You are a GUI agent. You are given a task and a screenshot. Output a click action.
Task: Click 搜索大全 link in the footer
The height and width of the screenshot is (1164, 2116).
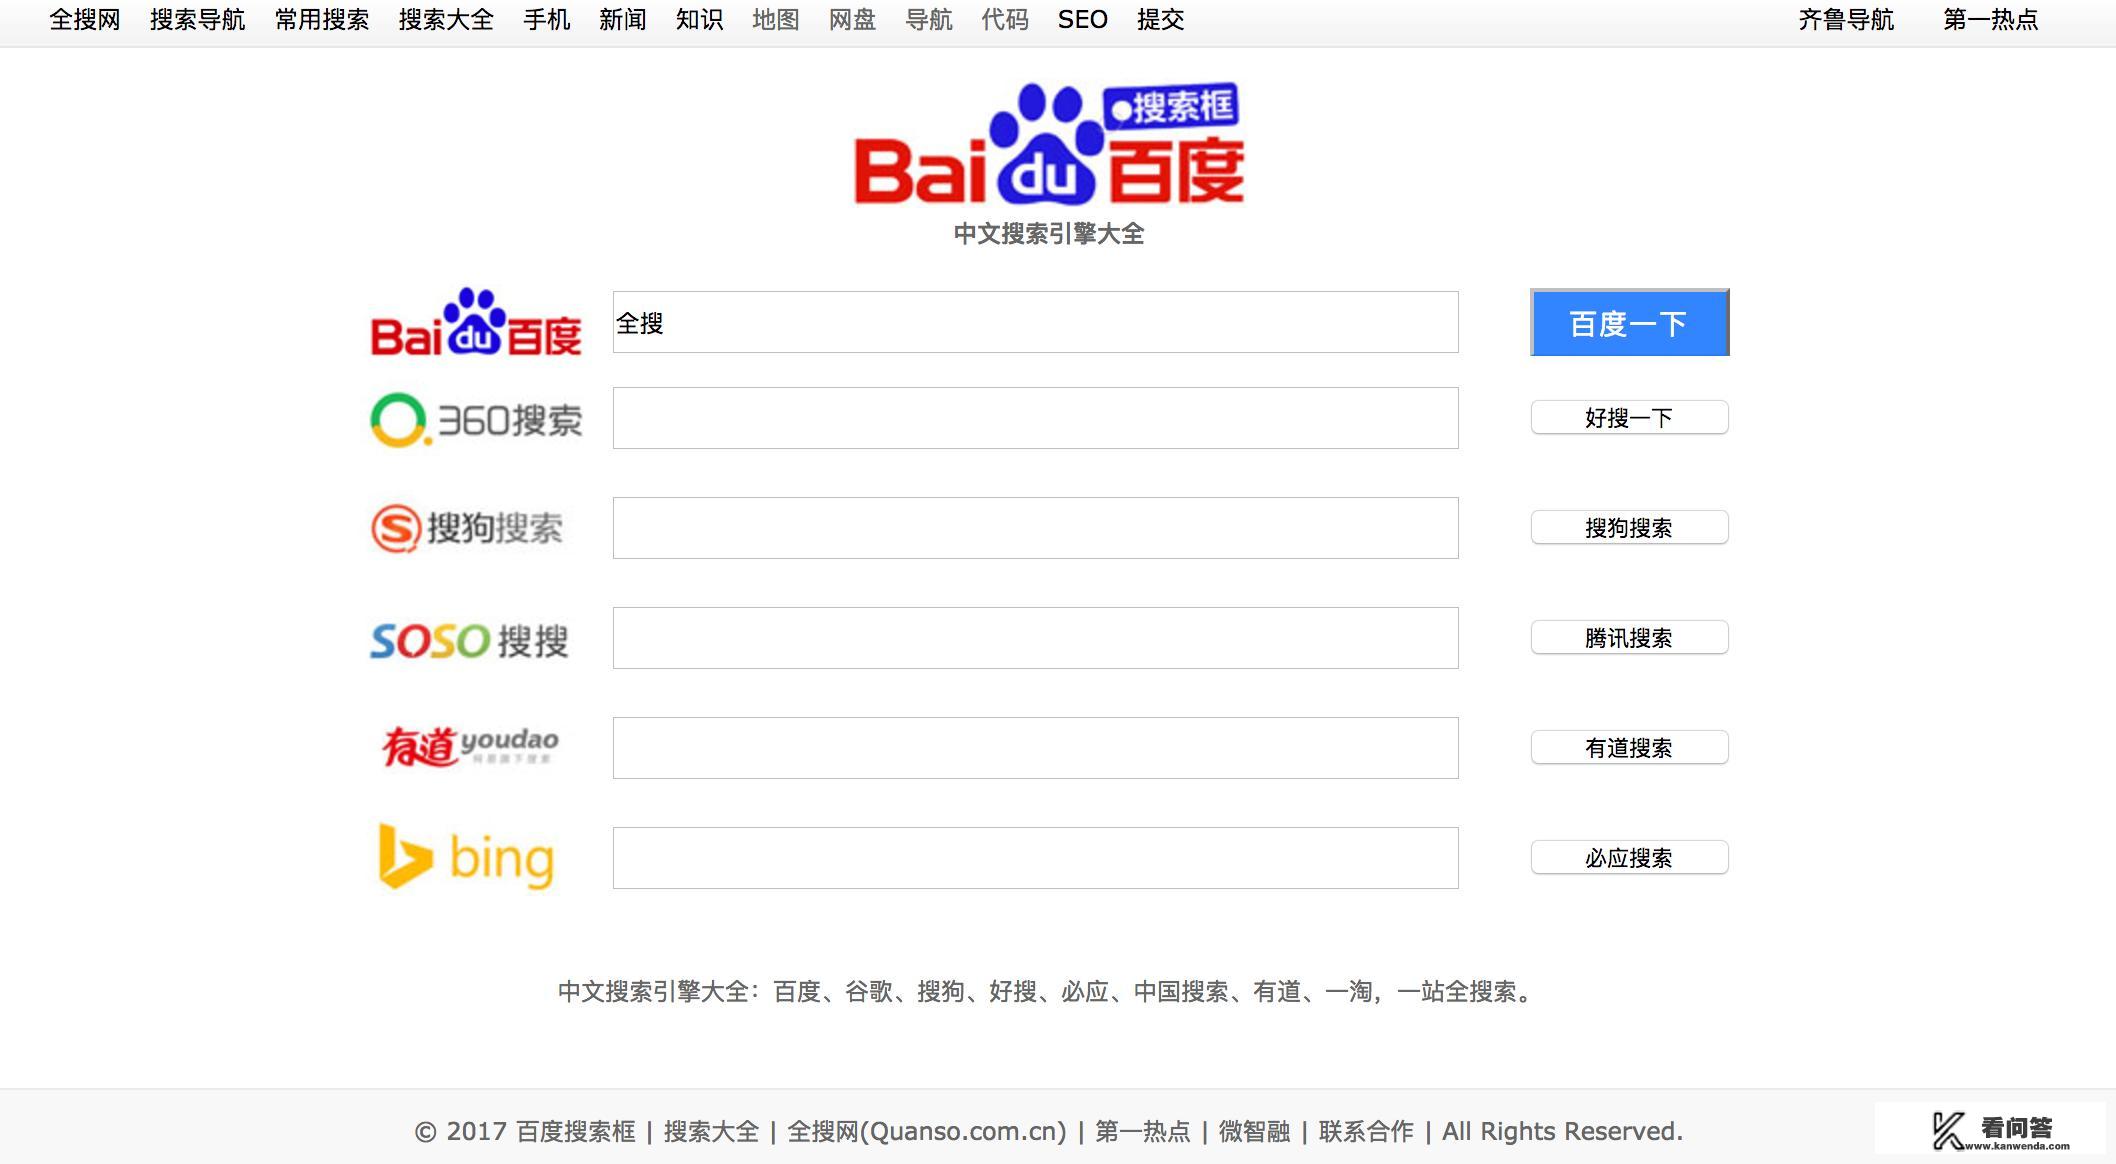[x=711, y=1132]
